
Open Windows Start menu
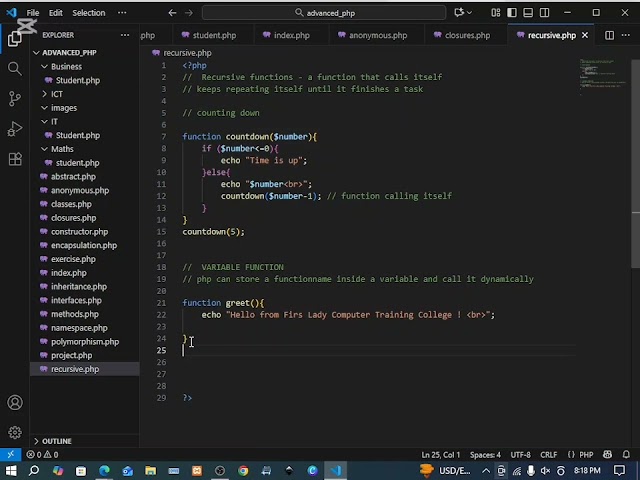[11, 471]
